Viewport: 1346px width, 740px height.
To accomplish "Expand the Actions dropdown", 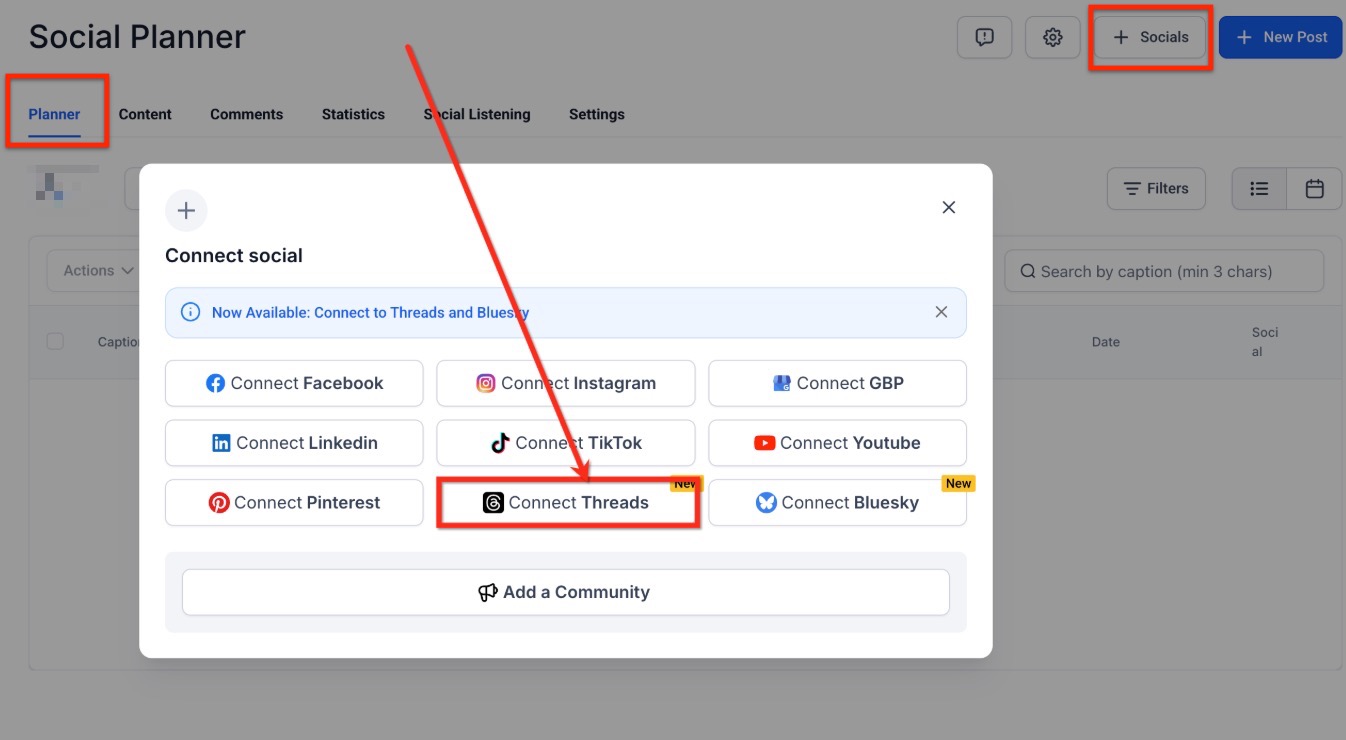I will pyautogui.click(x=98, y=271).
